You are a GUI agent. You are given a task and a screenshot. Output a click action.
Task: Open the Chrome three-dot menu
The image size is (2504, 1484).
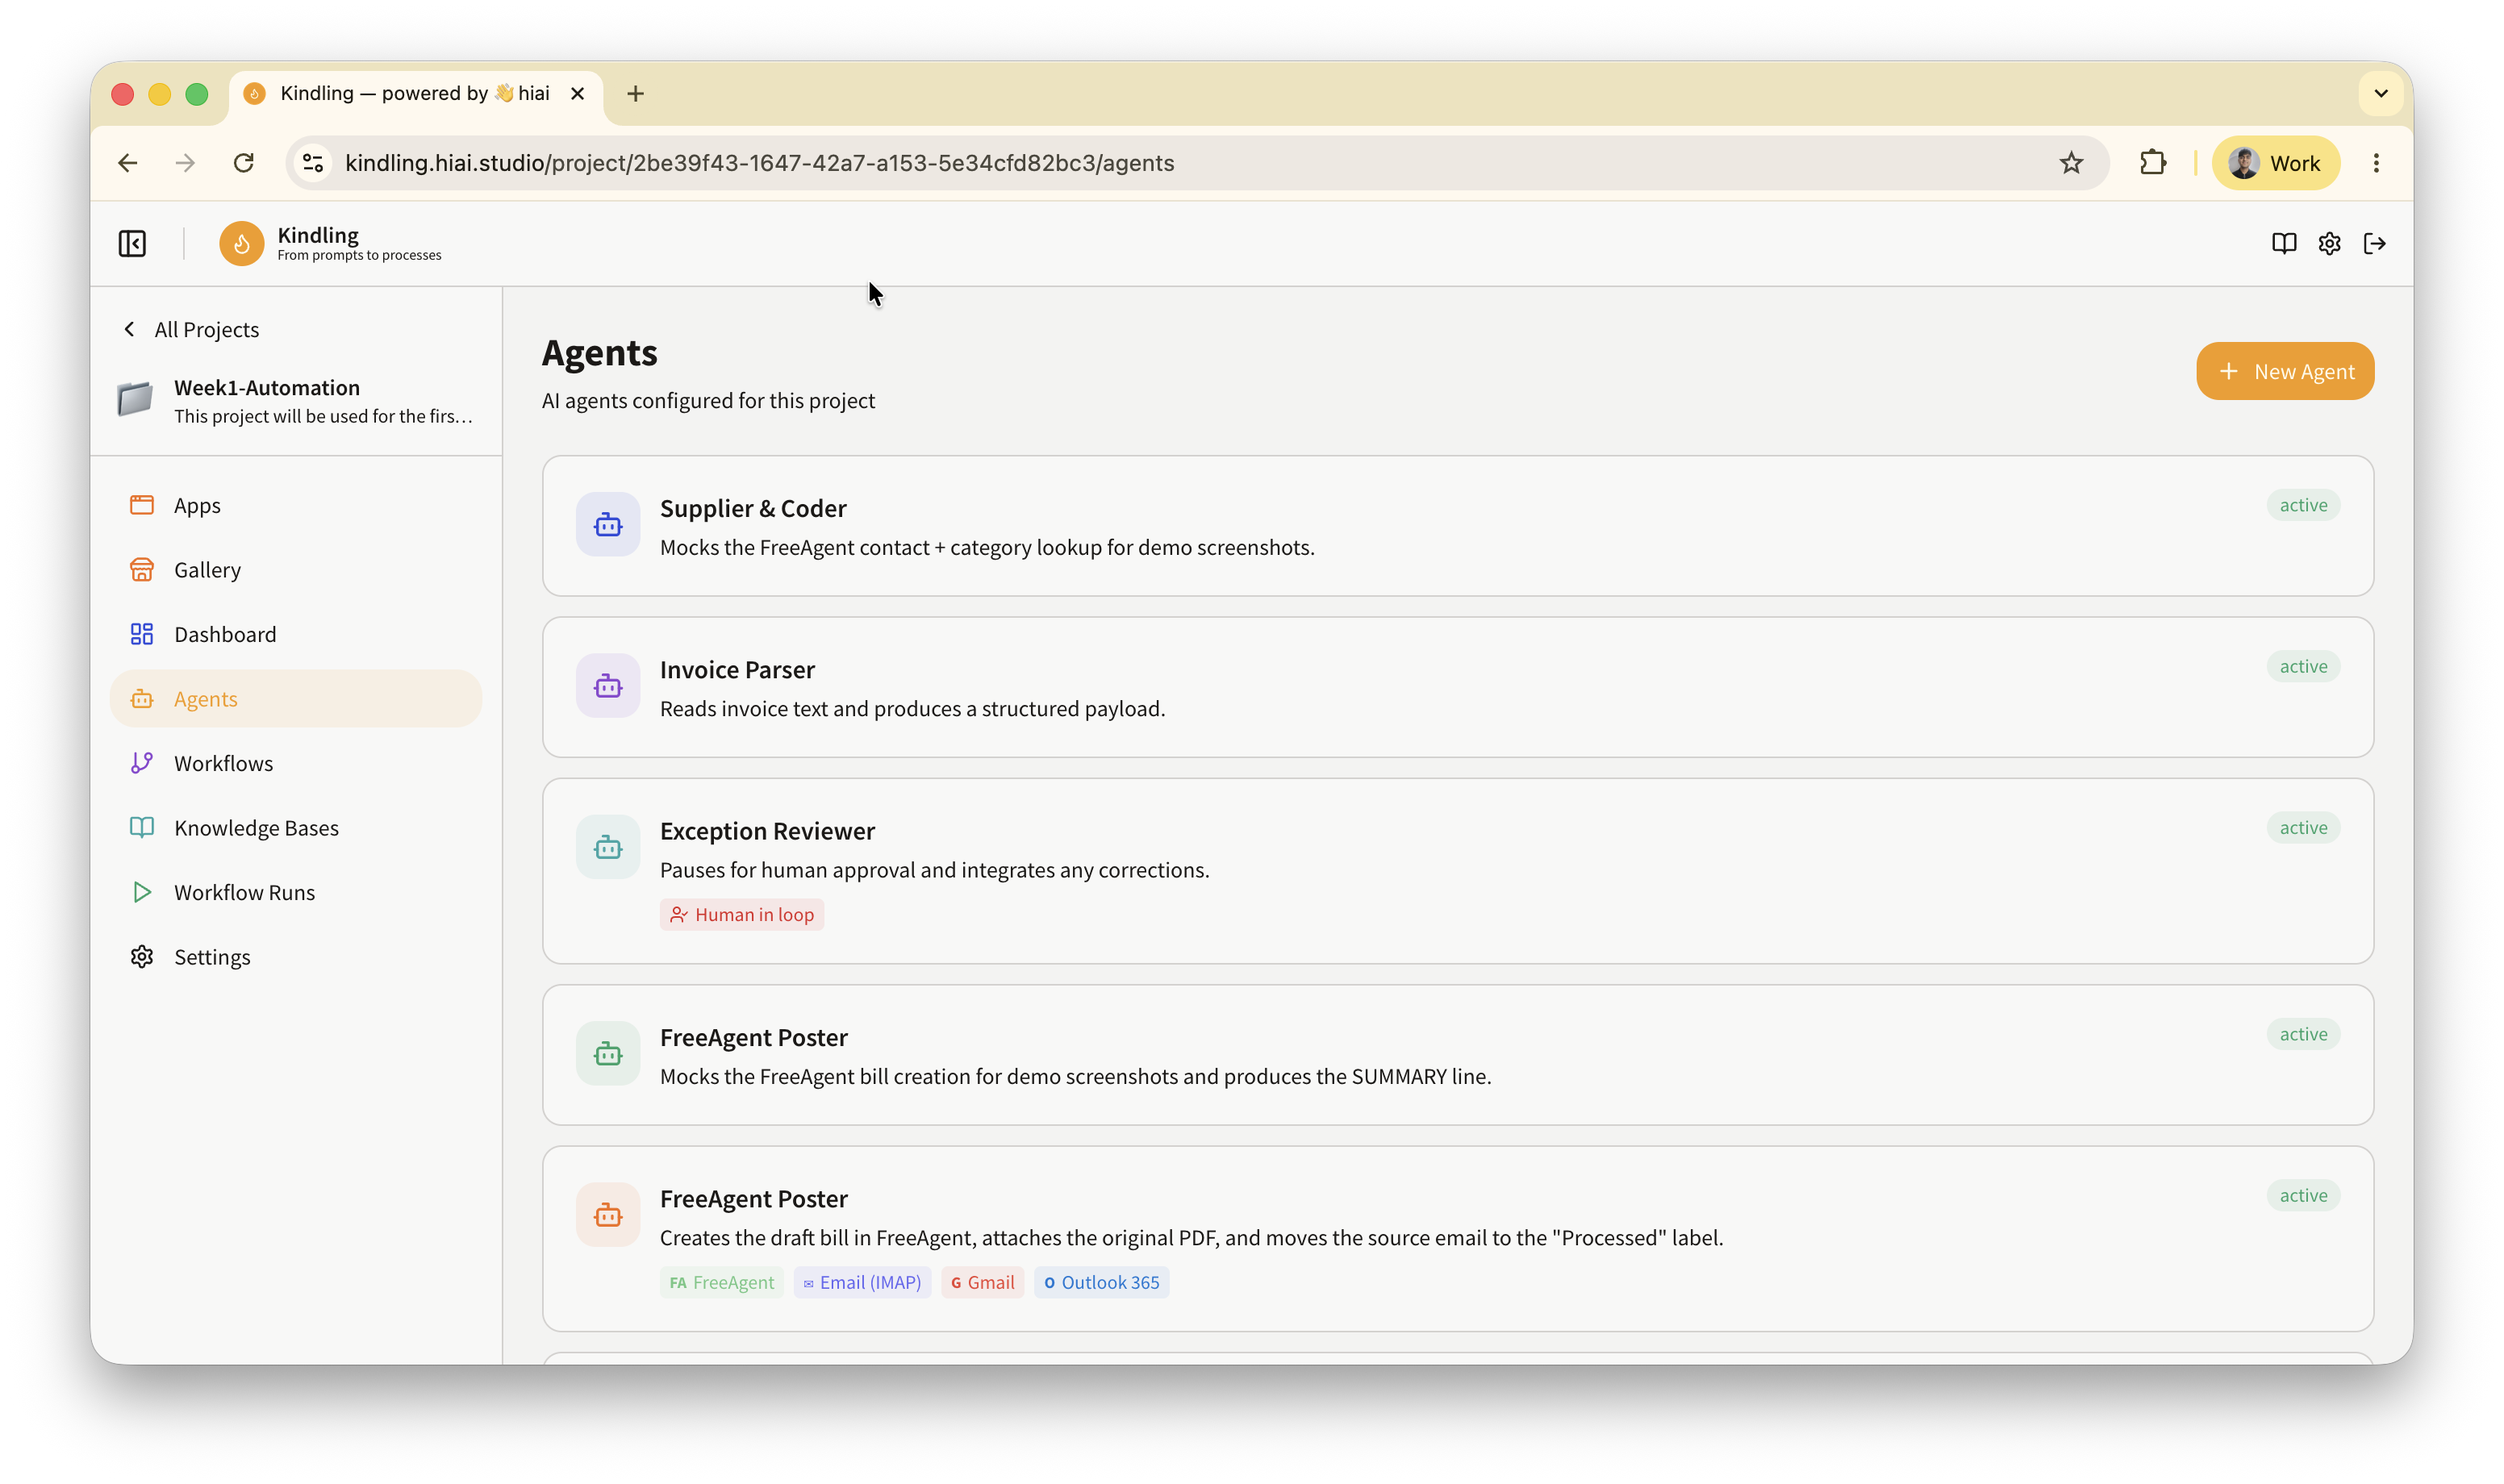click(x=2376, y=163)
